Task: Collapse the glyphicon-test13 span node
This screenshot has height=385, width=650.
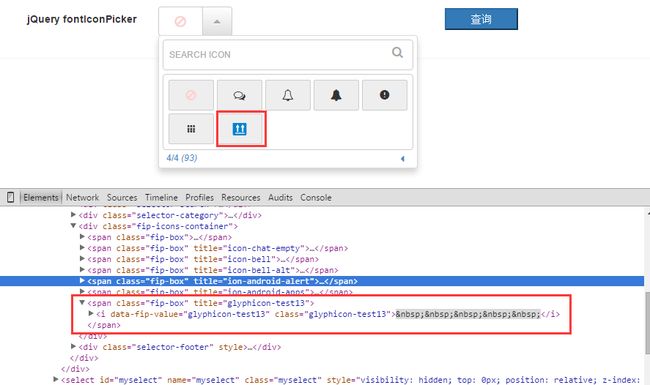Action: tap(82, 303)
